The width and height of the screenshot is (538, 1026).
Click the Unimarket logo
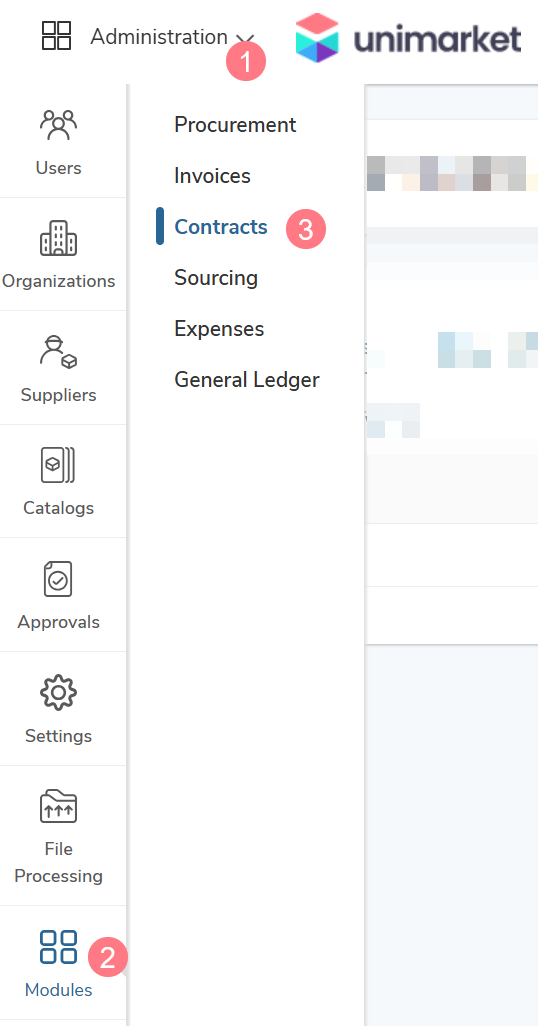tap(408, 38)
